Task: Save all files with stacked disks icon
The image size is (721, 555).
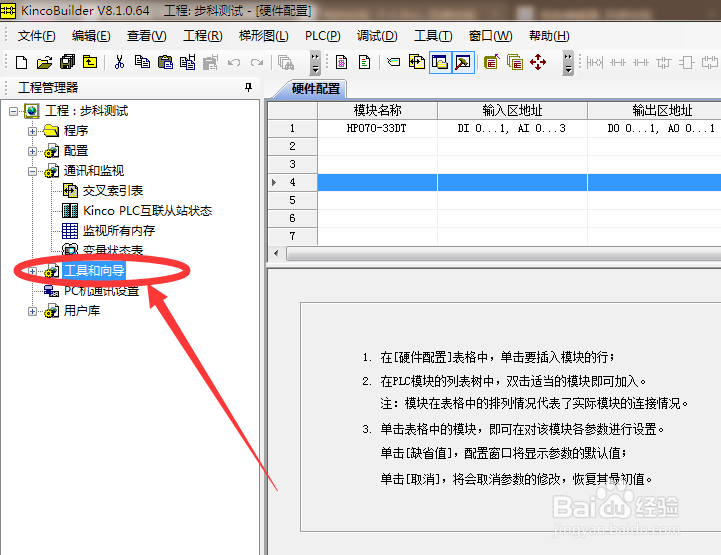Action: point(68,62)
